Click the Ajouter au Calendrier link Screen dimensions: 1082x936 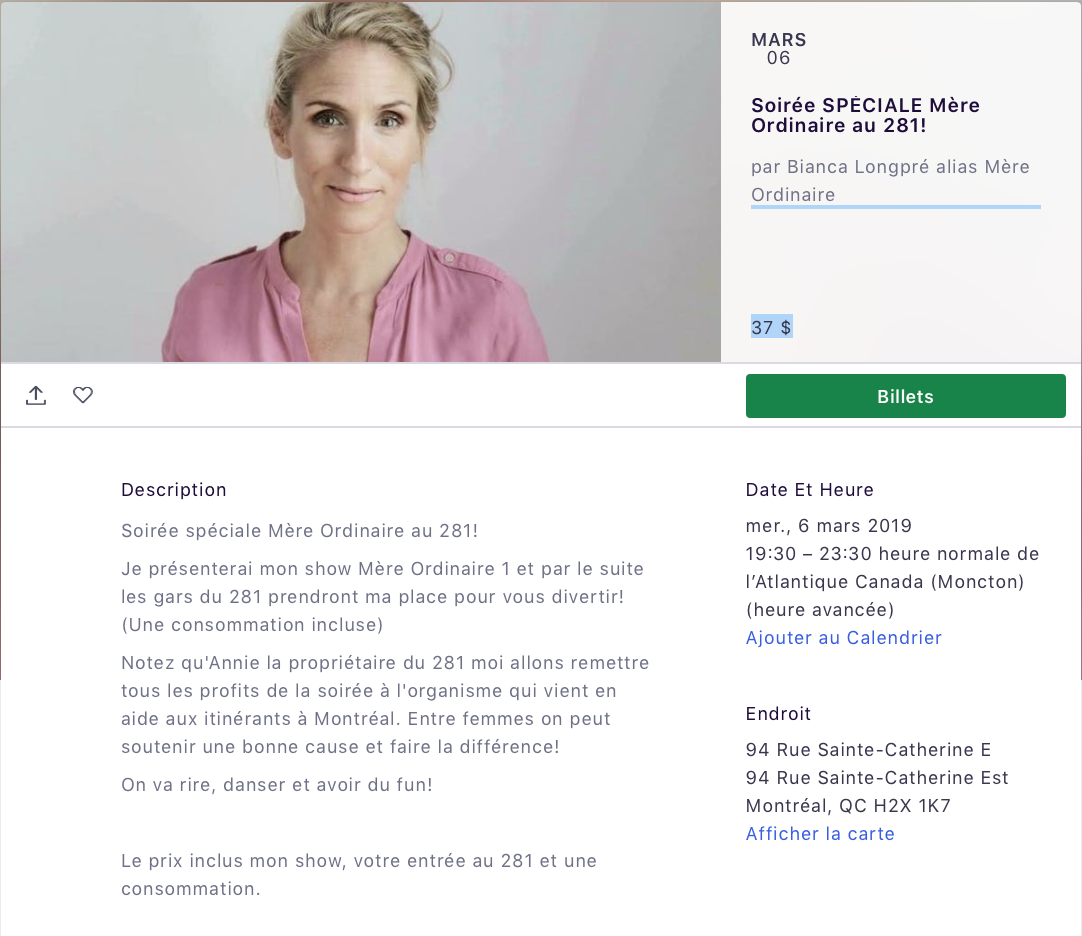843,638
